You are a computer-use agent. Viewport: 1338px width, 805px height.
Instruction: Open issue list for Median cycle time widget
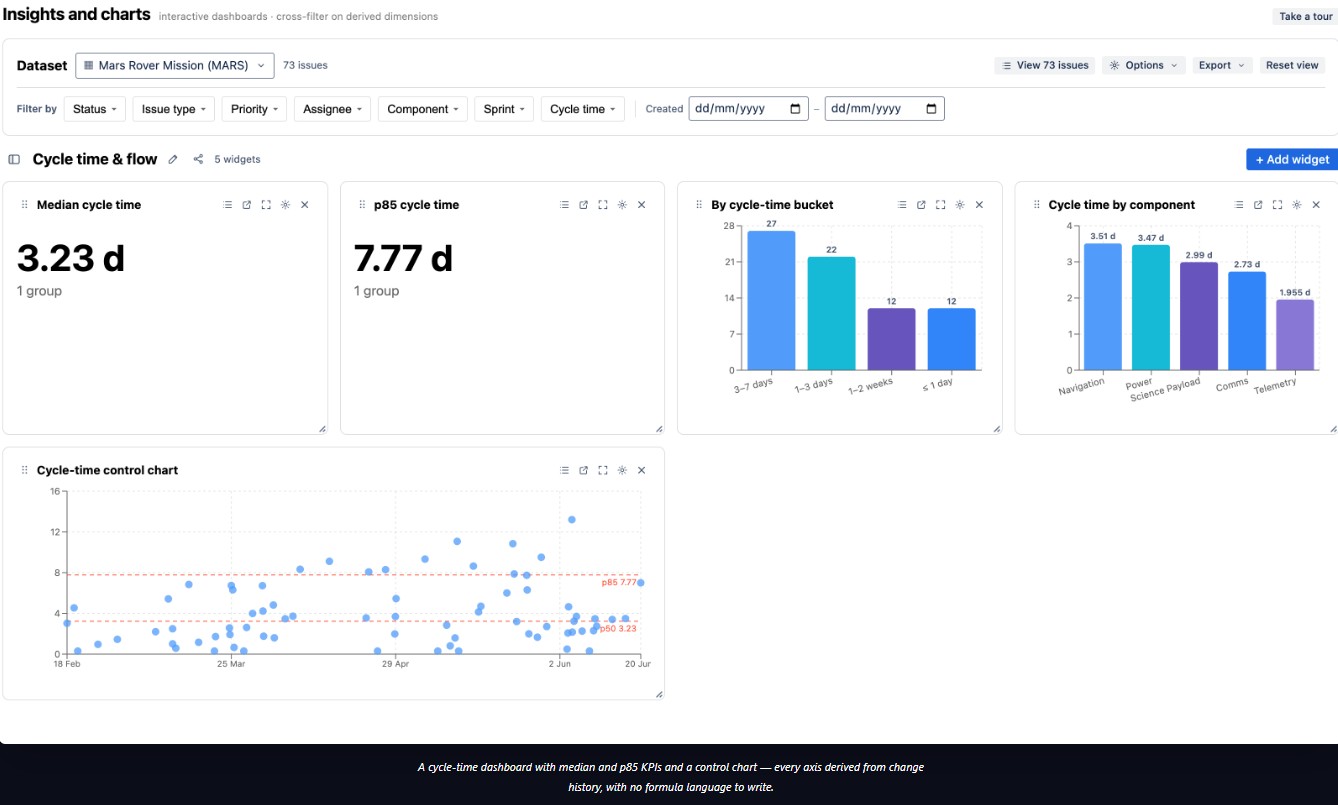coord(228,205)
